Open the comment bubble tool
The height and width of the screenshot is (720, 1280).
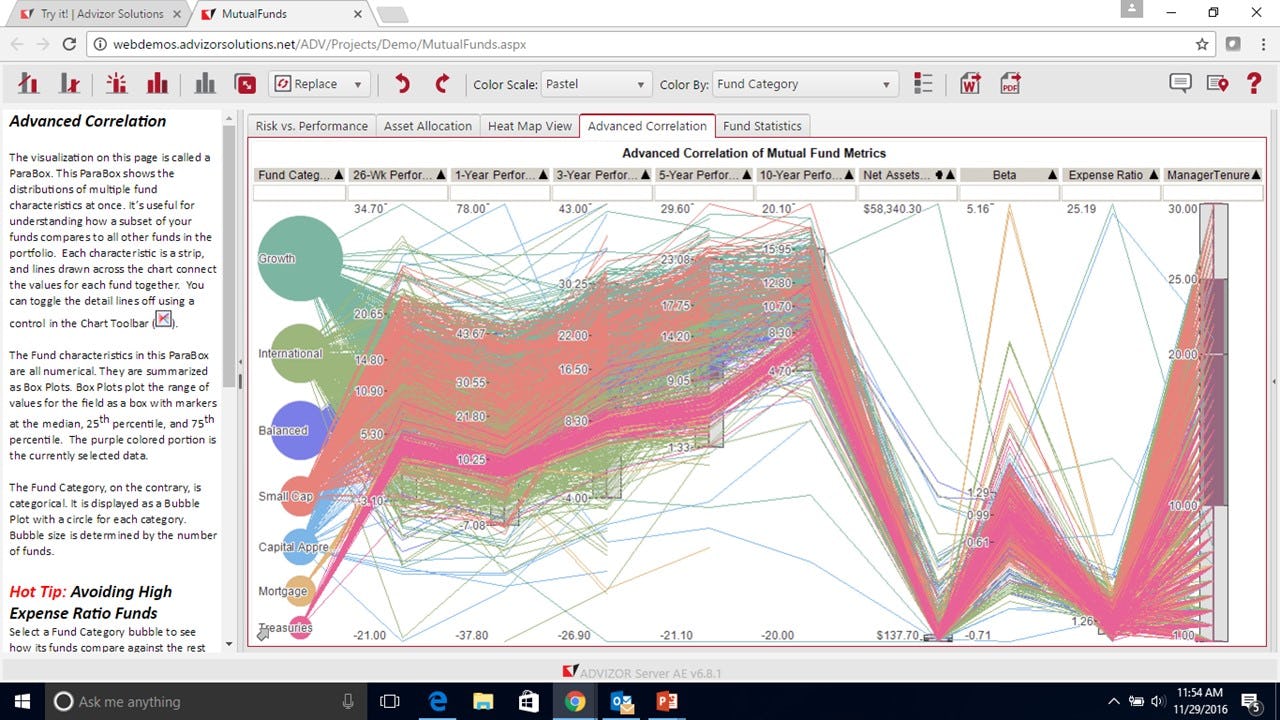pyautogui.click(x=1180, y=84)
